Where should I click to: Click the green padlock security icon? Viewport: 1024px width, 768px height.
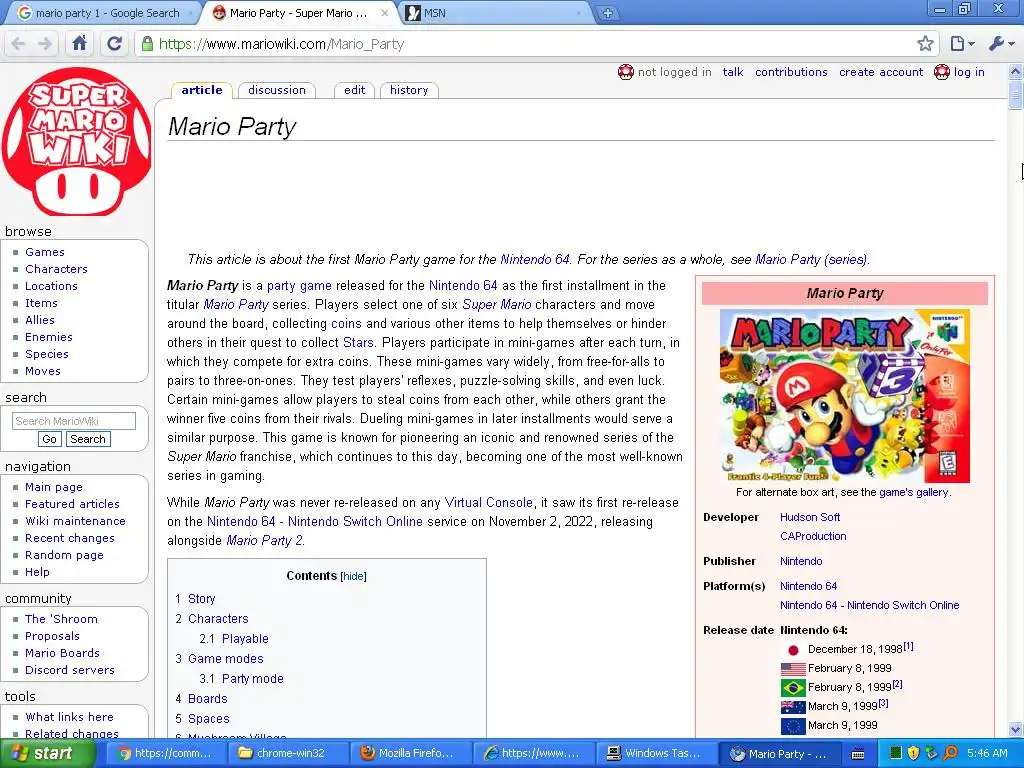148,44
